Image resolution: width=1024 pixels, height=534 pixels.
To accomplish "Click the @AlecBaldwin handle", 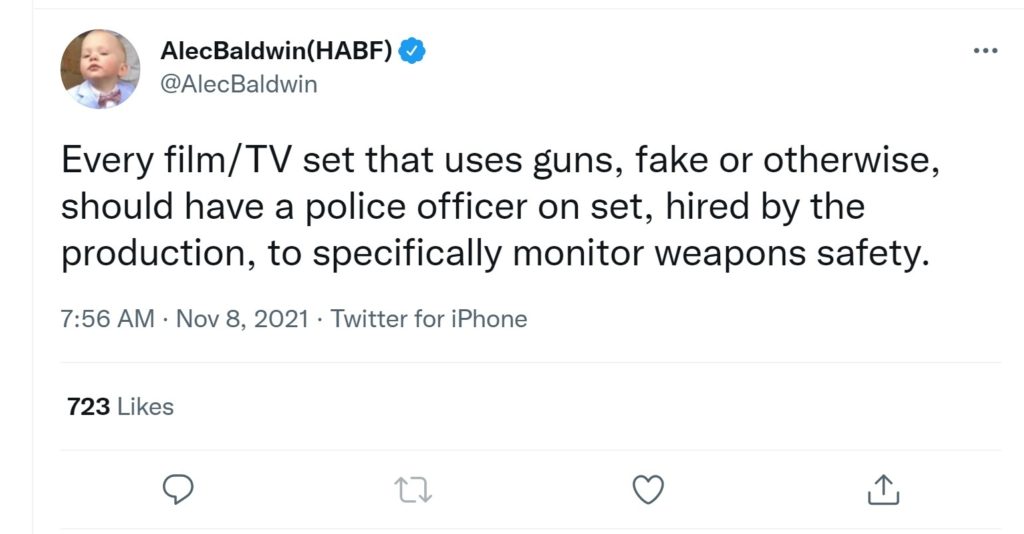I will [238, 84].
